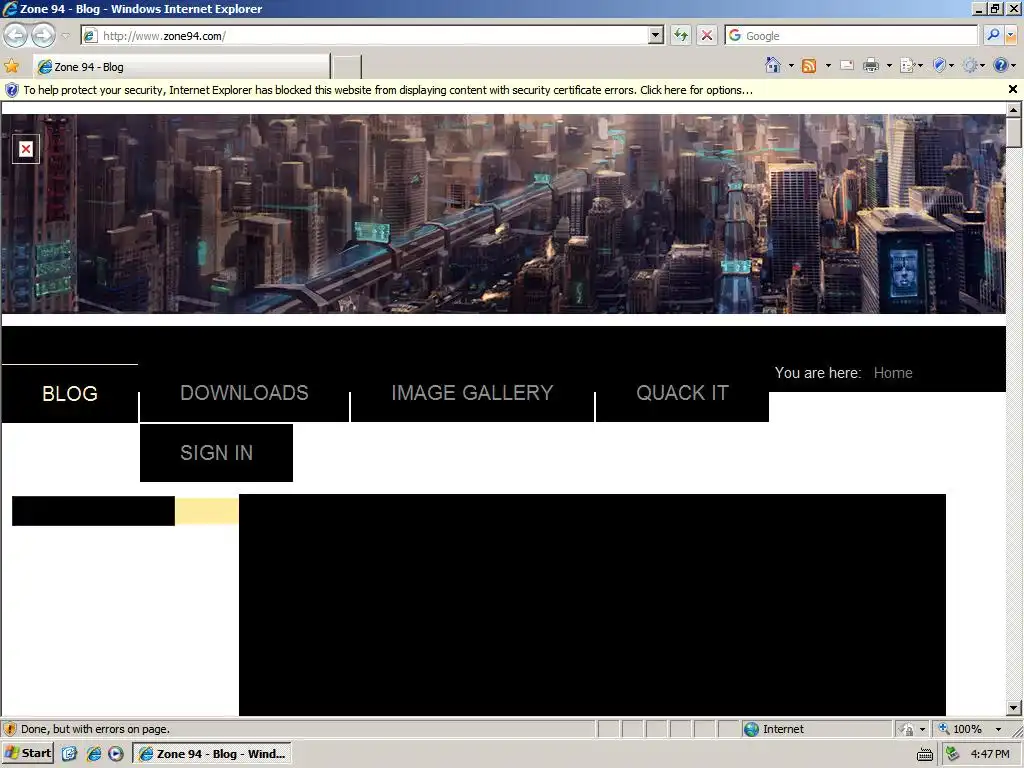This screenshot has height=768, width=1024.
Task: Click the Google search box
Action: click(x=852, y=35)
